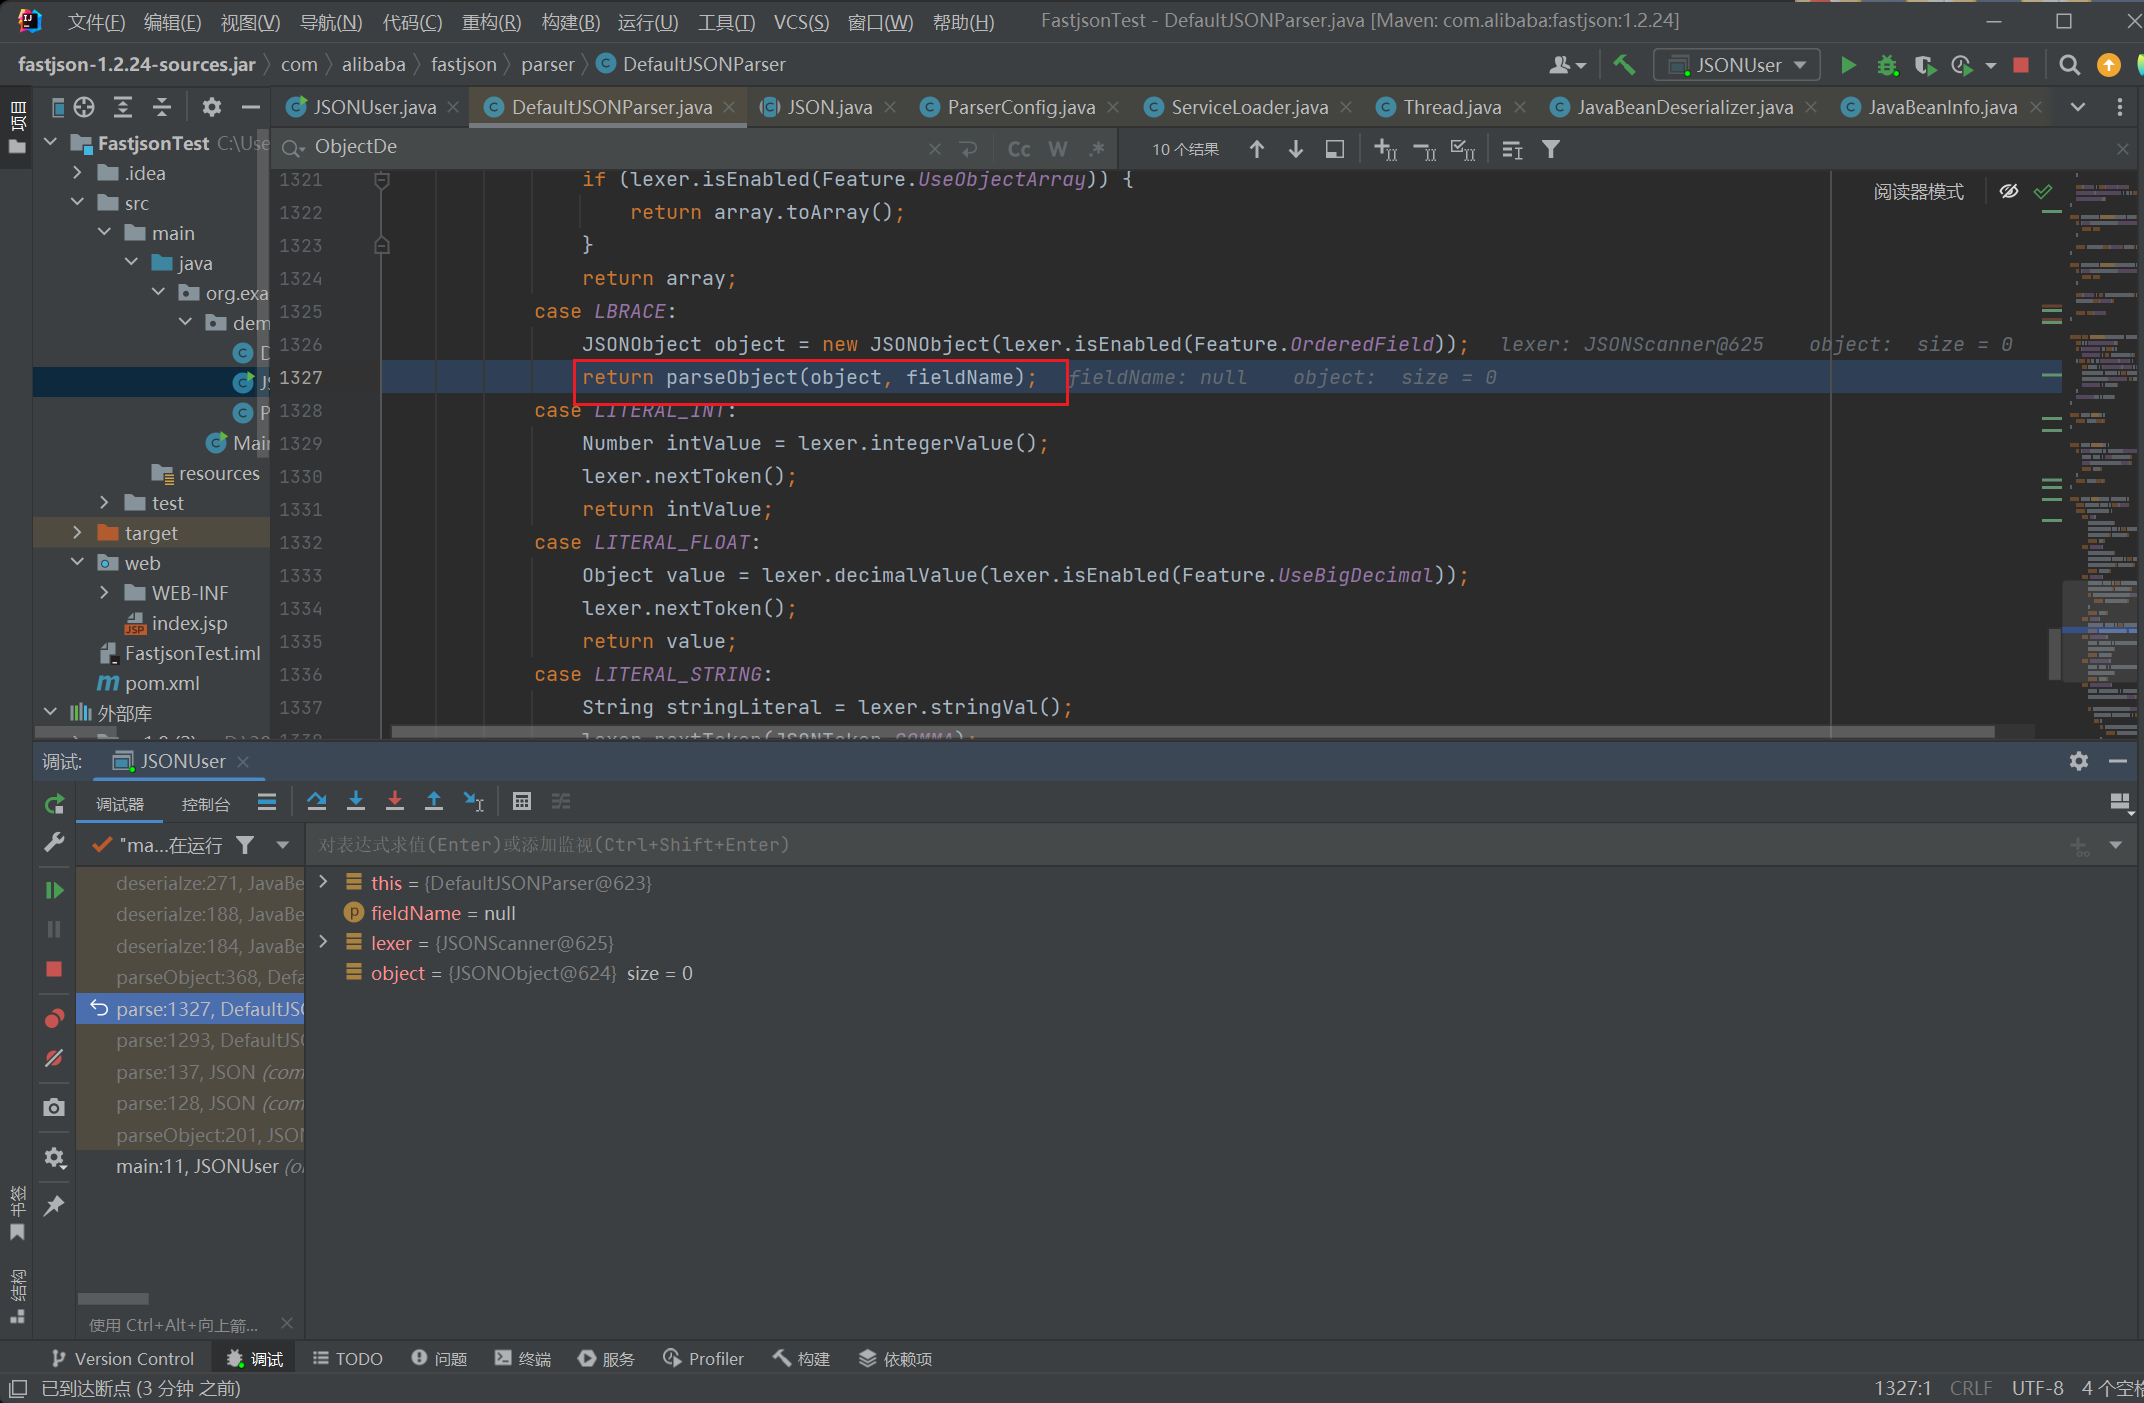Click the Build project hammer icon

coord(1624,65)
